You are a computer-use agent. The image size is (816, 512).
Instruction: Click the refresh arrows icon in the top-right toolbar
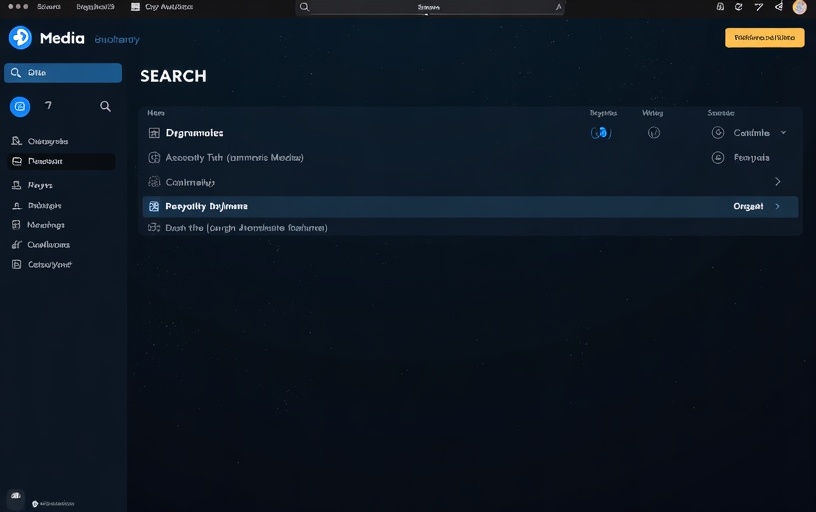point(738,7)
